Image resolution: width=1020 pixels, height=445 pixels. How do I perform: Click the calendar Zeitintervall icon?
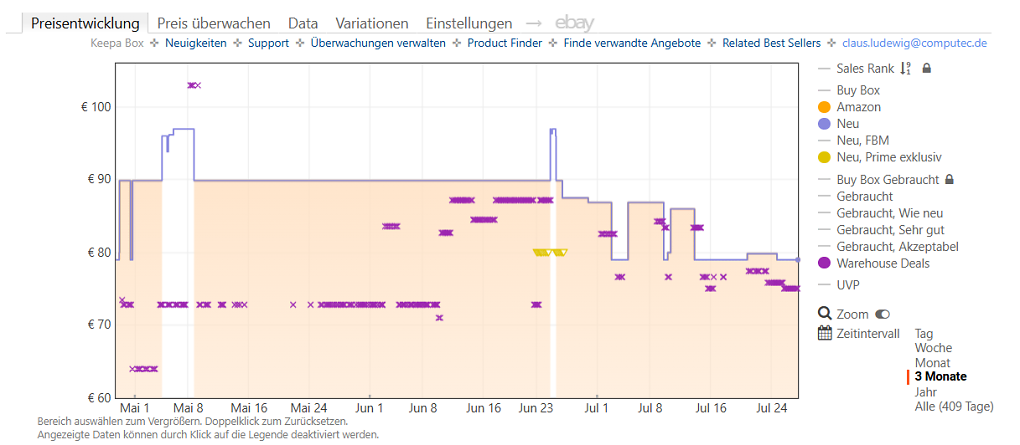[x=825, y=334]
